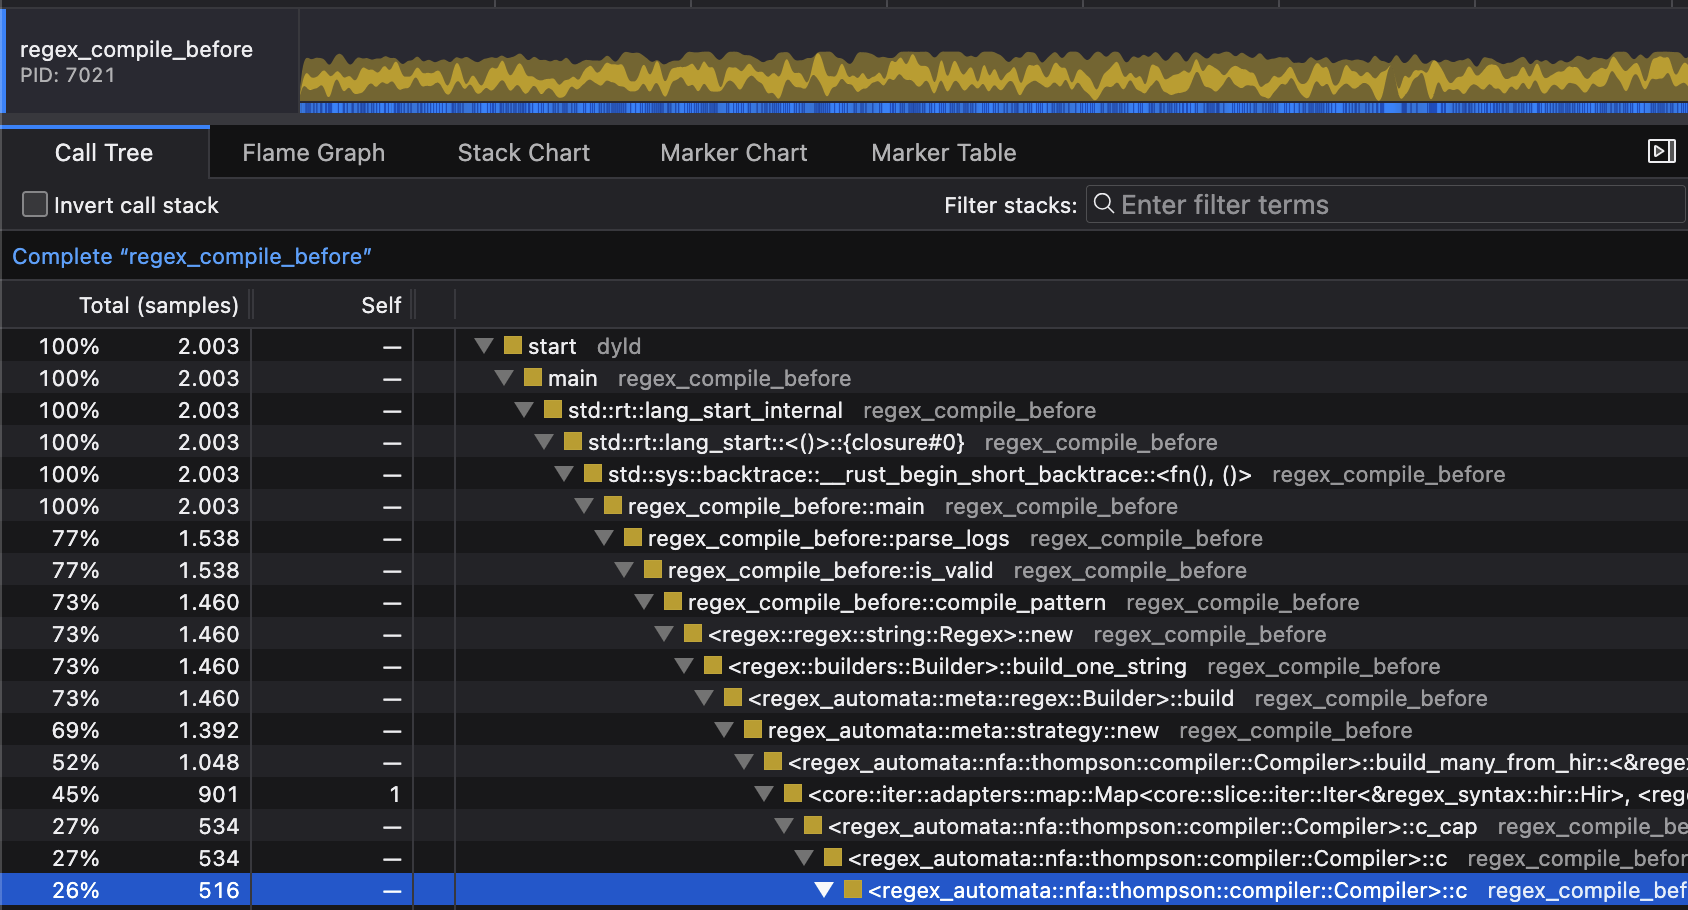Click the 45% total percentage
The width and height of the screenshot is (1688, 910).
coord(75,793)
